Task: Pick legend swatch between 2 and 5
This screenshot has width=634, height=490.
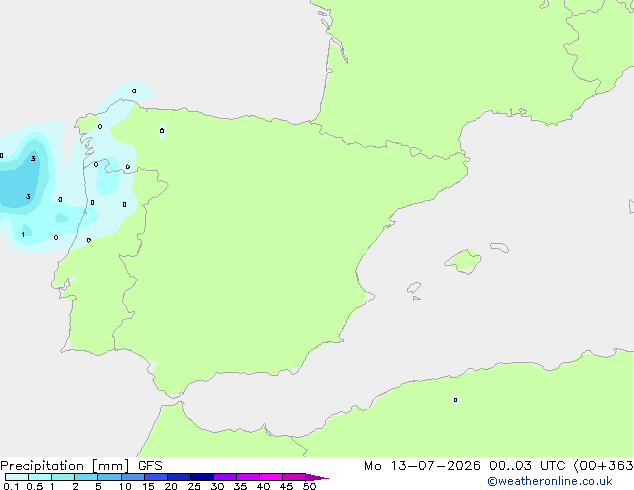Action: pyautogui.click(x=86, y=477)
